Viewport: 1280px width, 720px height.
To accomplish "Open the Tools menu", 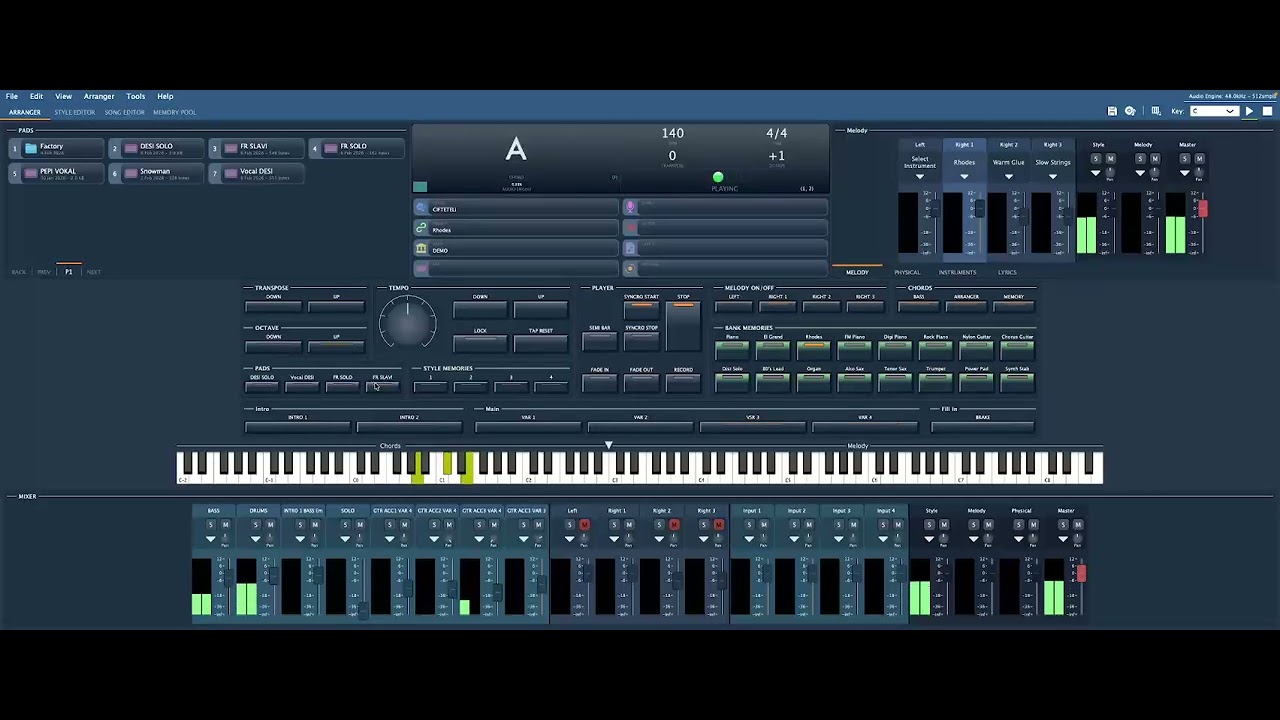I will click(x=135, y=96).
